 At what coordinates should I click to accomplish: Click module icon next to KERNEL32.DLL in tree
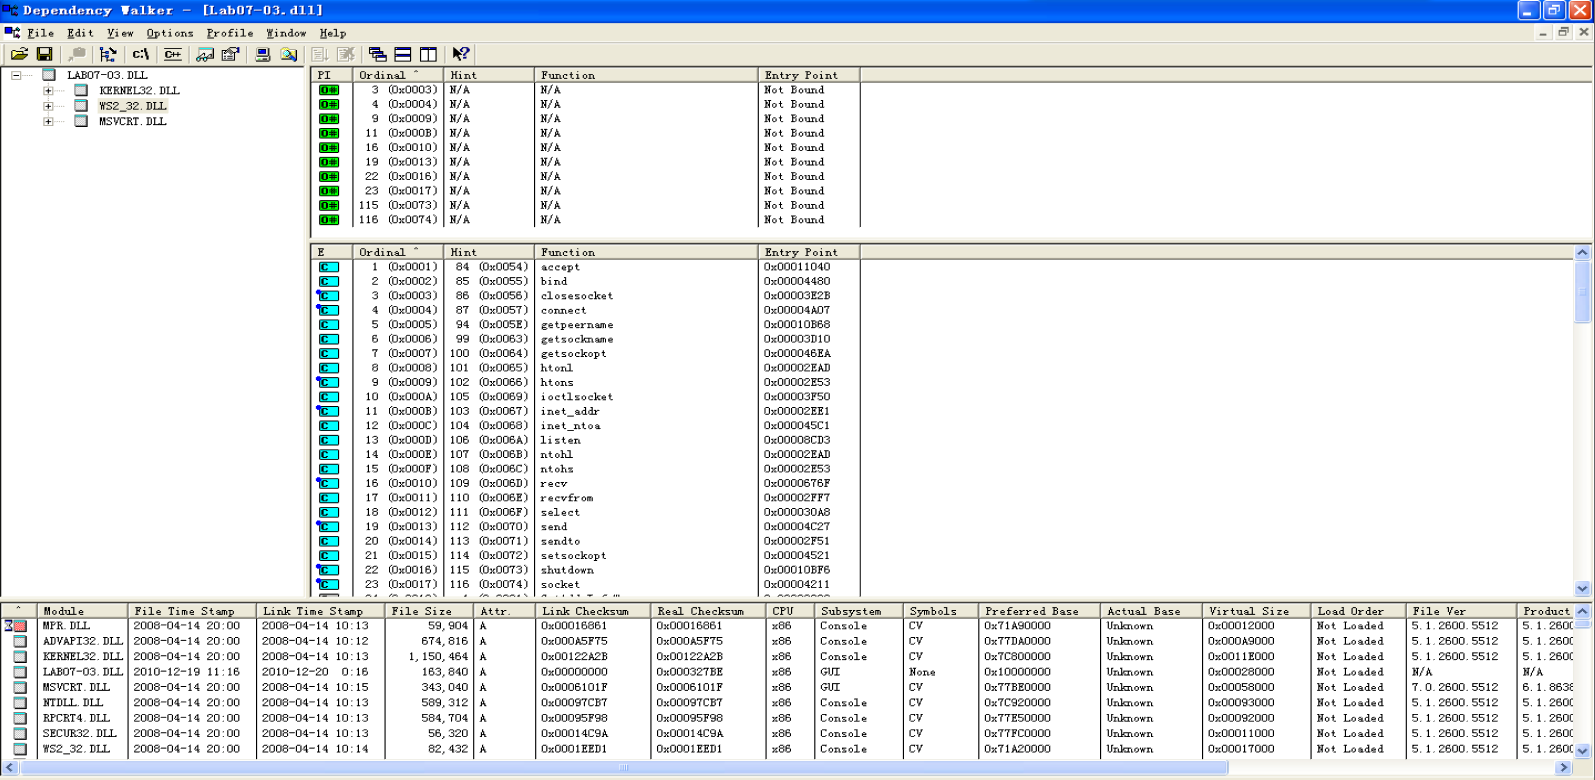pos(82,90)
